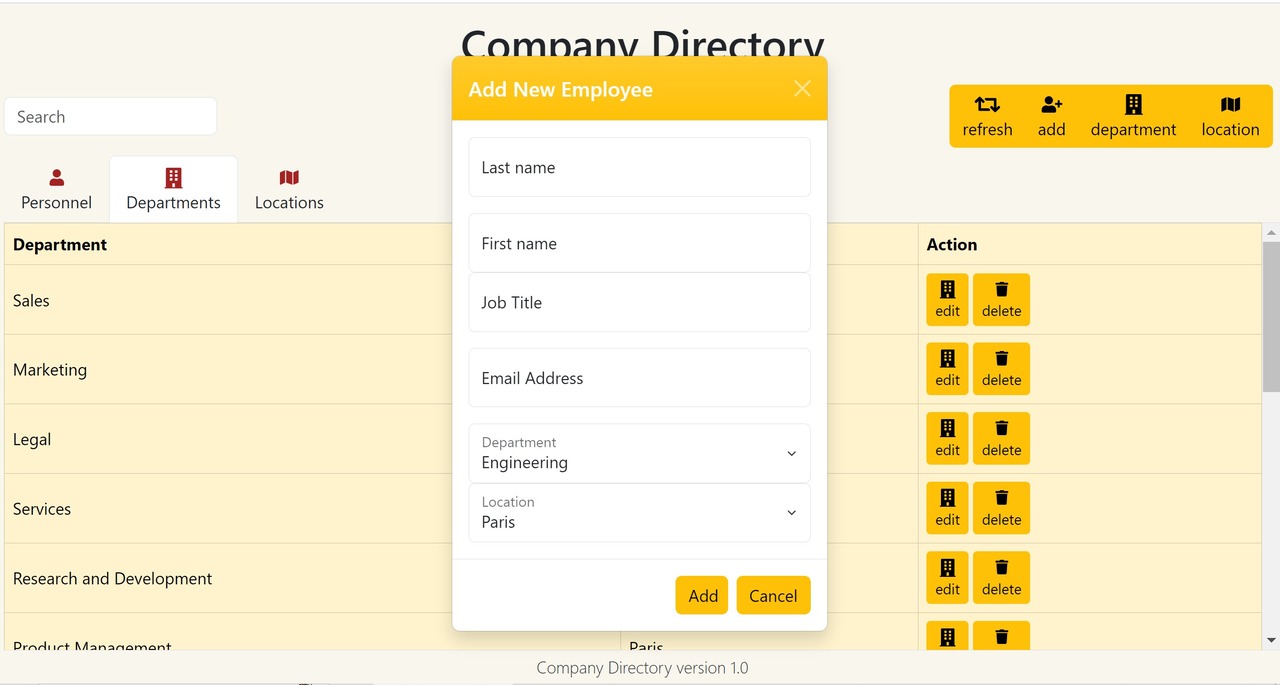The height and width of the screenshot is (685, 1280).
Task: Focus the Last name input field
Action: (639, 167)
